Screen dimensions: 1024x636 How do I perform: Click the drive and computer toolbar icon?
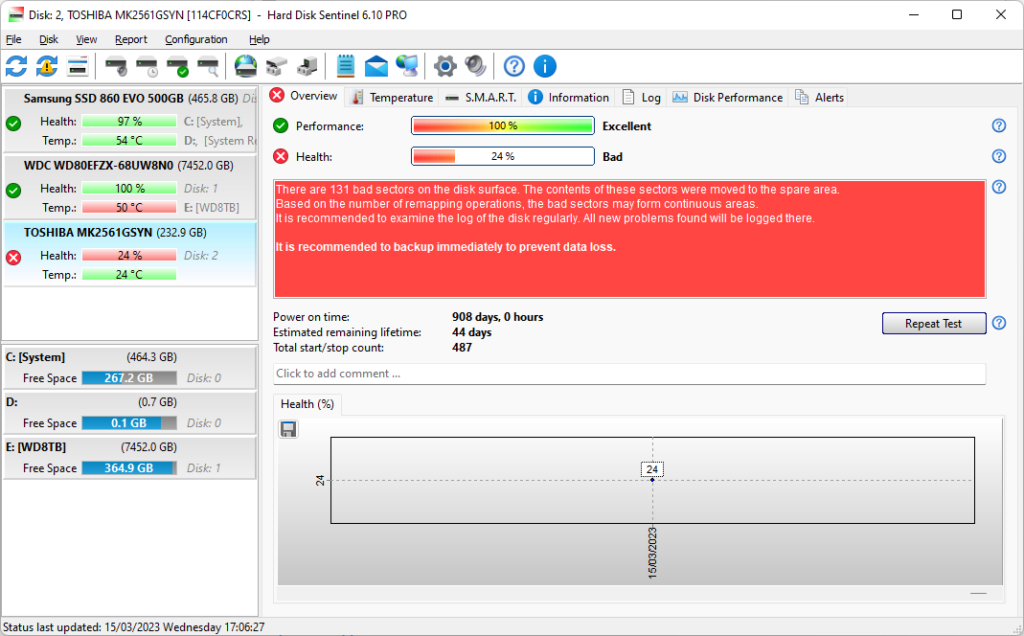click(307, 66)
